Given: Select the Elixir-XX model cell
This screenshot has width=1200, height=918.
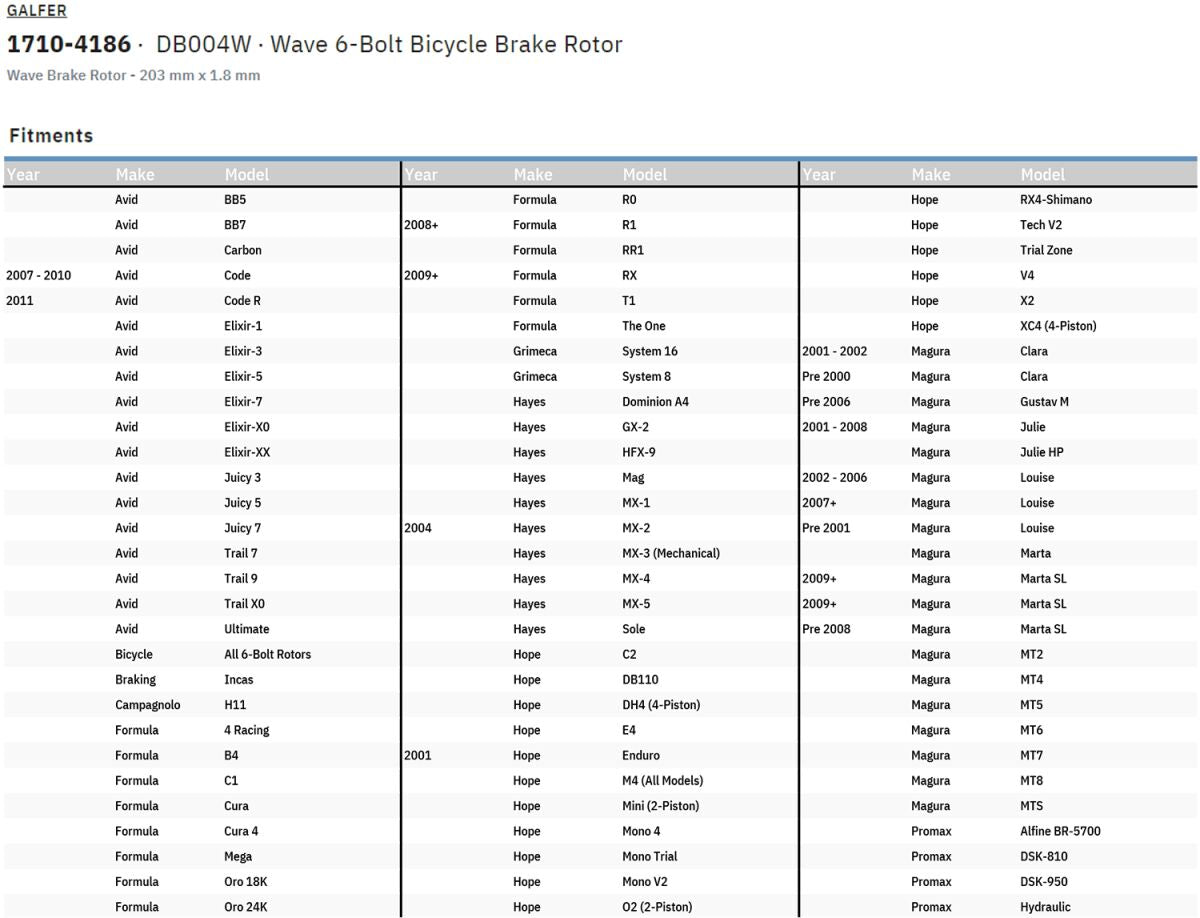Looking at the screenshot, I should [x=247, y=452].
